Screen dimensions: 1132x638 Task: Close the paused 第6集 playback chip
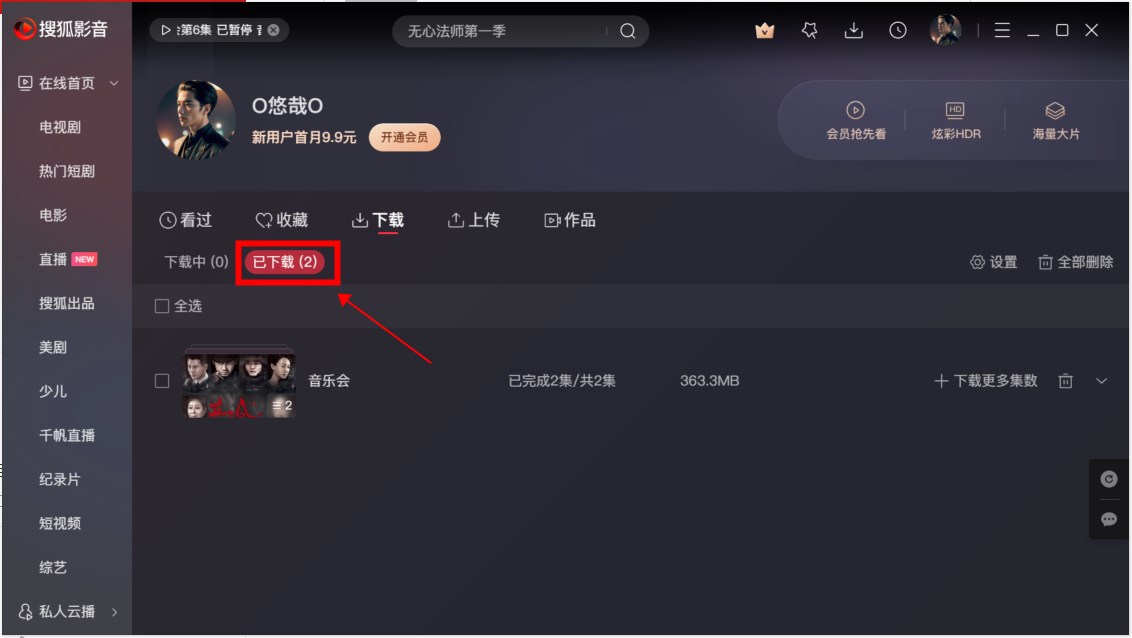(x=274, y=30)
